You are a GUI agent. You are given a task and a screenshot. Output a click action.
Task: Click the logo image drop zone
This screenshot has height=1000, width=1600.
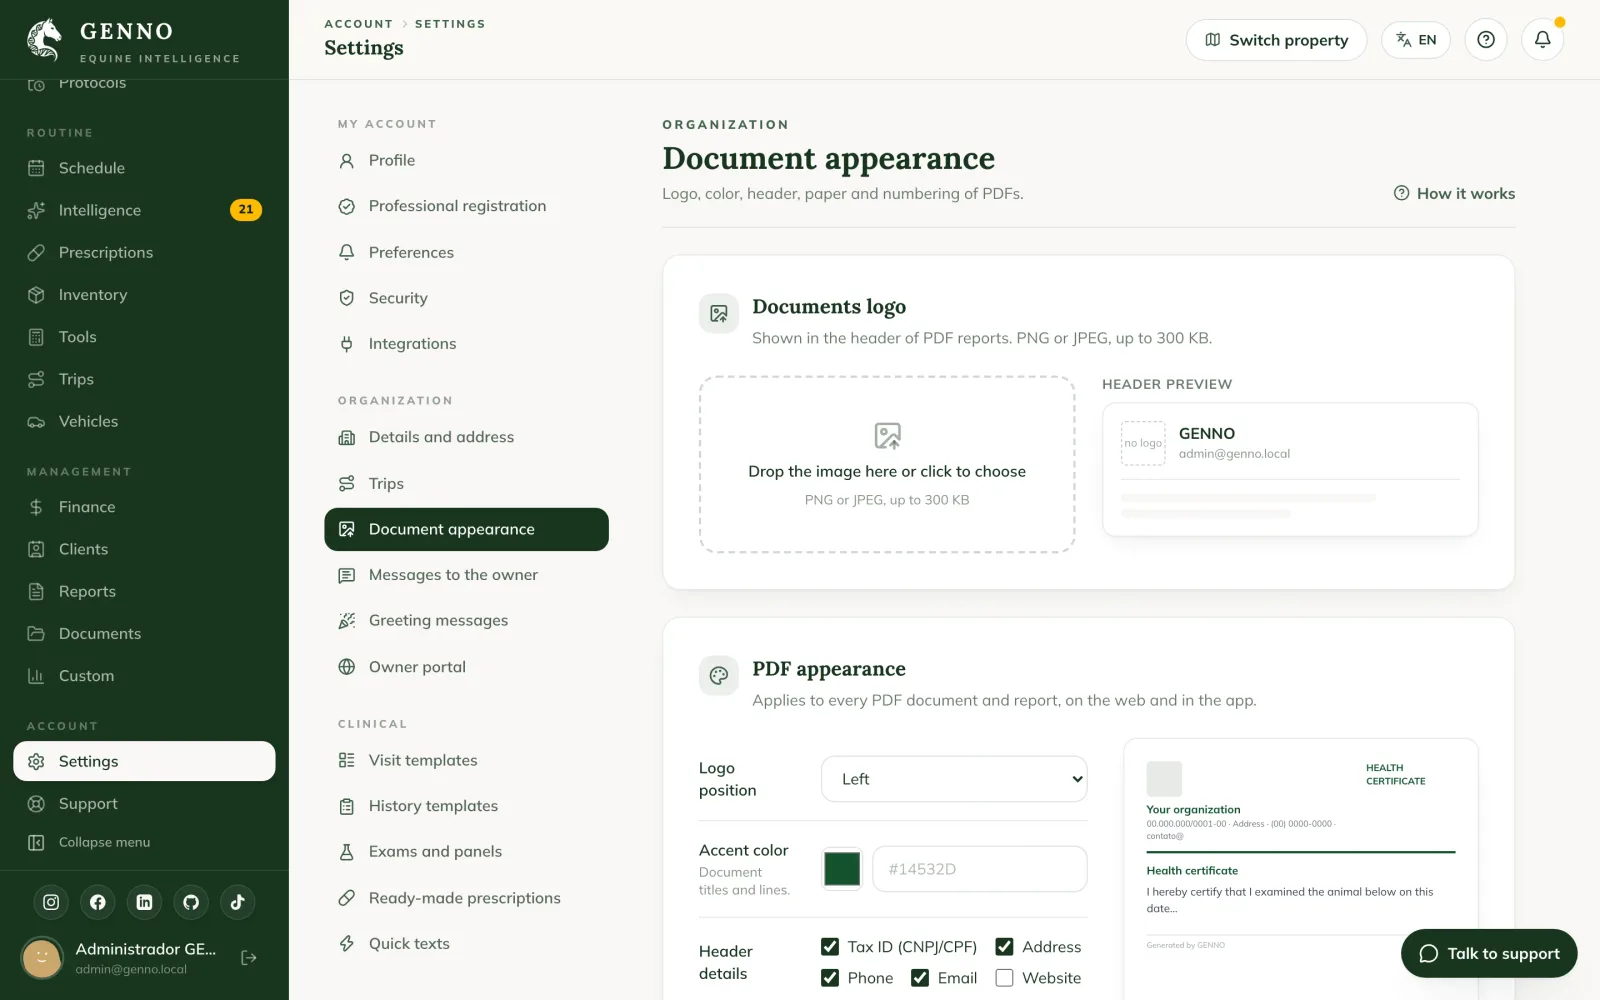tap(887, 465)
